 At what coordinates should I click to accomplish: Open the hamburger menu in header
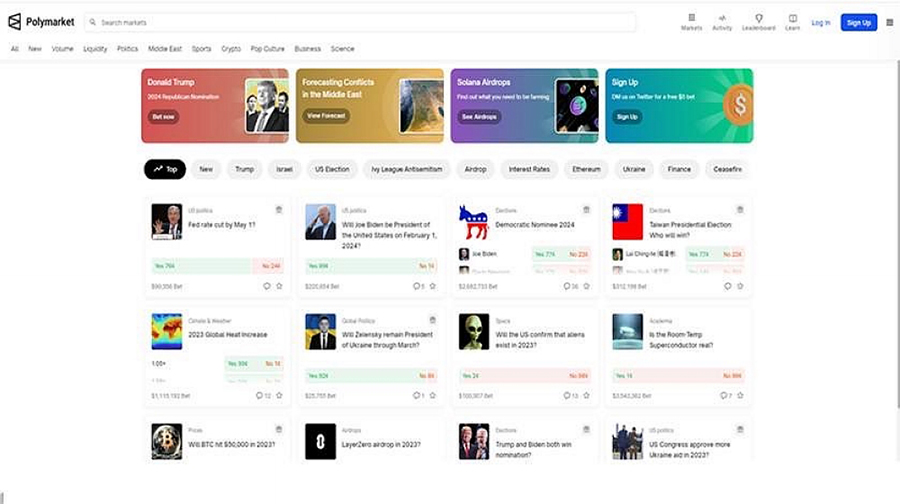click(x=889, y=22)
